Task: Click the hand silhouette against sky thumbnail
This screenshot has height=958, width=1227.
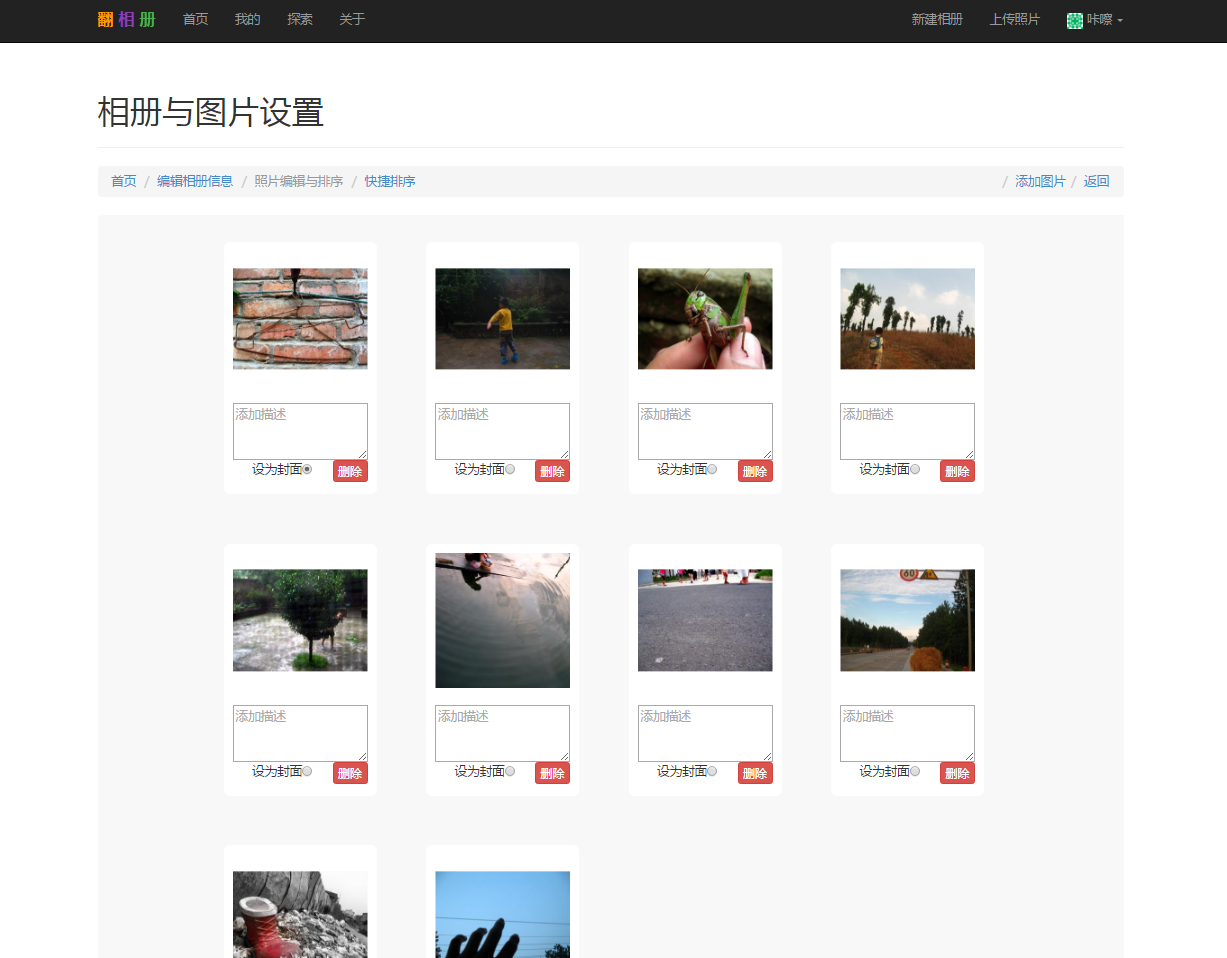Action: tap(502, 914)
